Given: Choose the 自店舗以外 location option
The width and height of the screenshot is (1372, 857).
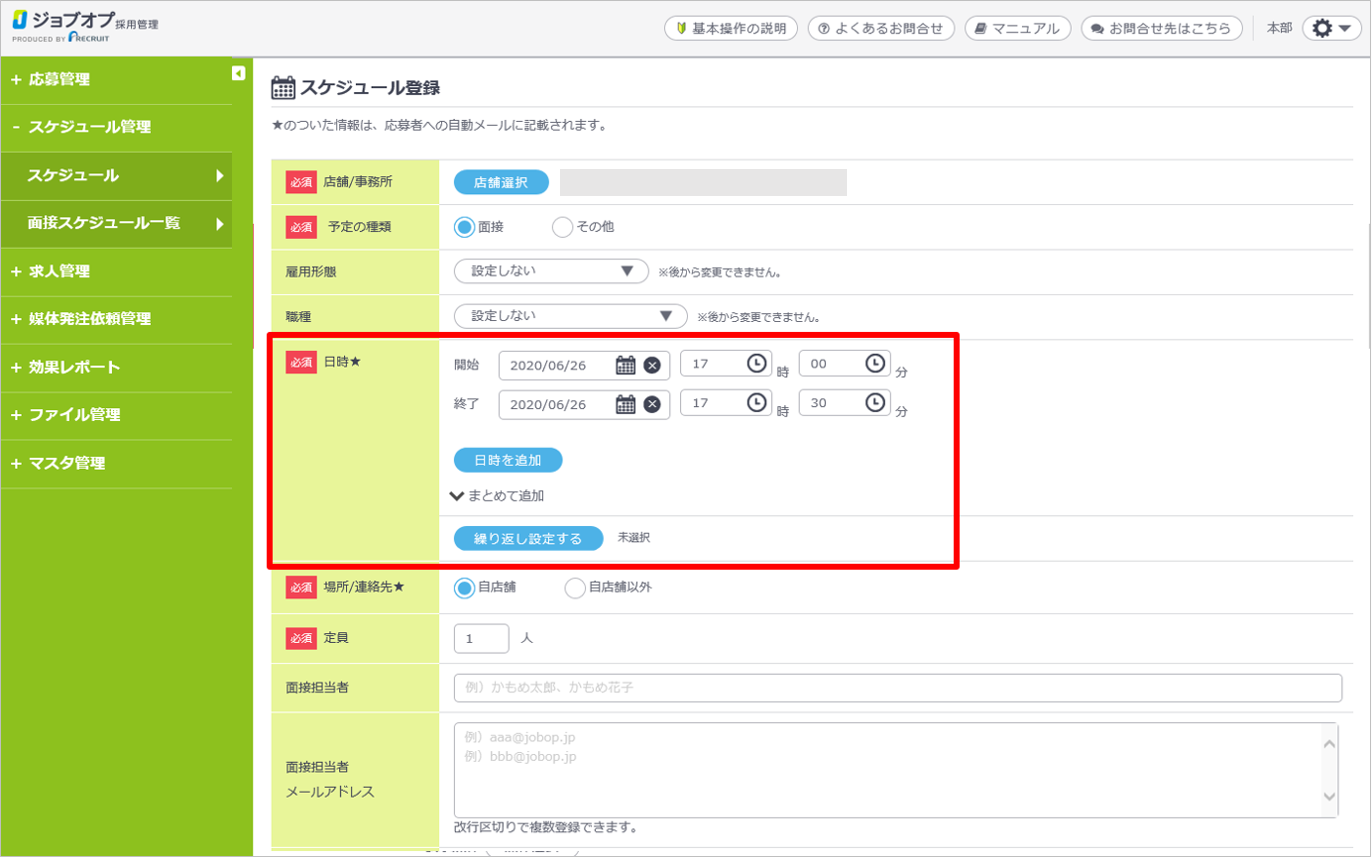Looking at the screenshot, I should [x=574, y=588].
